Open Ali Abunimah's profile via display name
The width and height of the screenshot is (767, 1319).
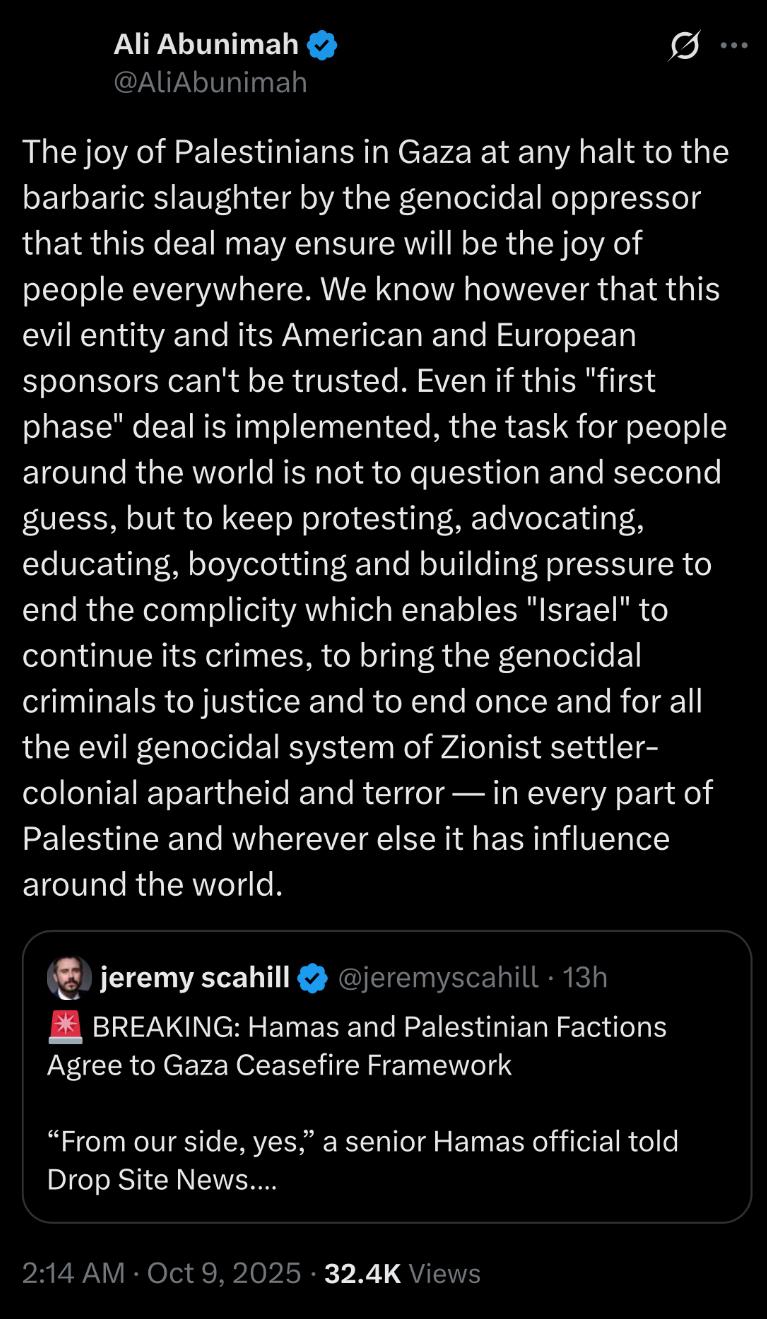206,45
